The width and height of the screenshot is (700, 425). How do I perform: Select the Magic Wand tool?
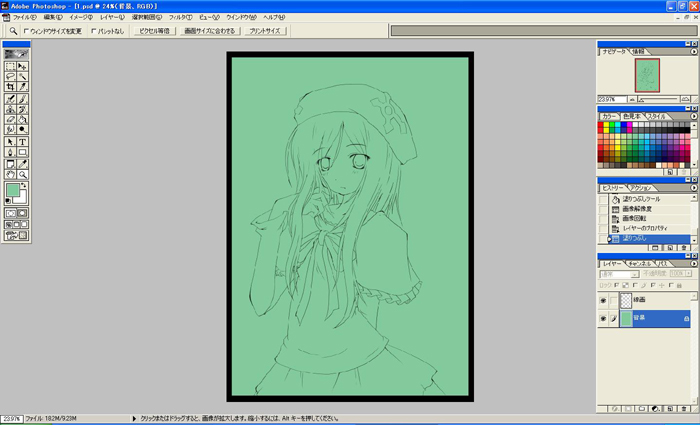click(22, 77)
